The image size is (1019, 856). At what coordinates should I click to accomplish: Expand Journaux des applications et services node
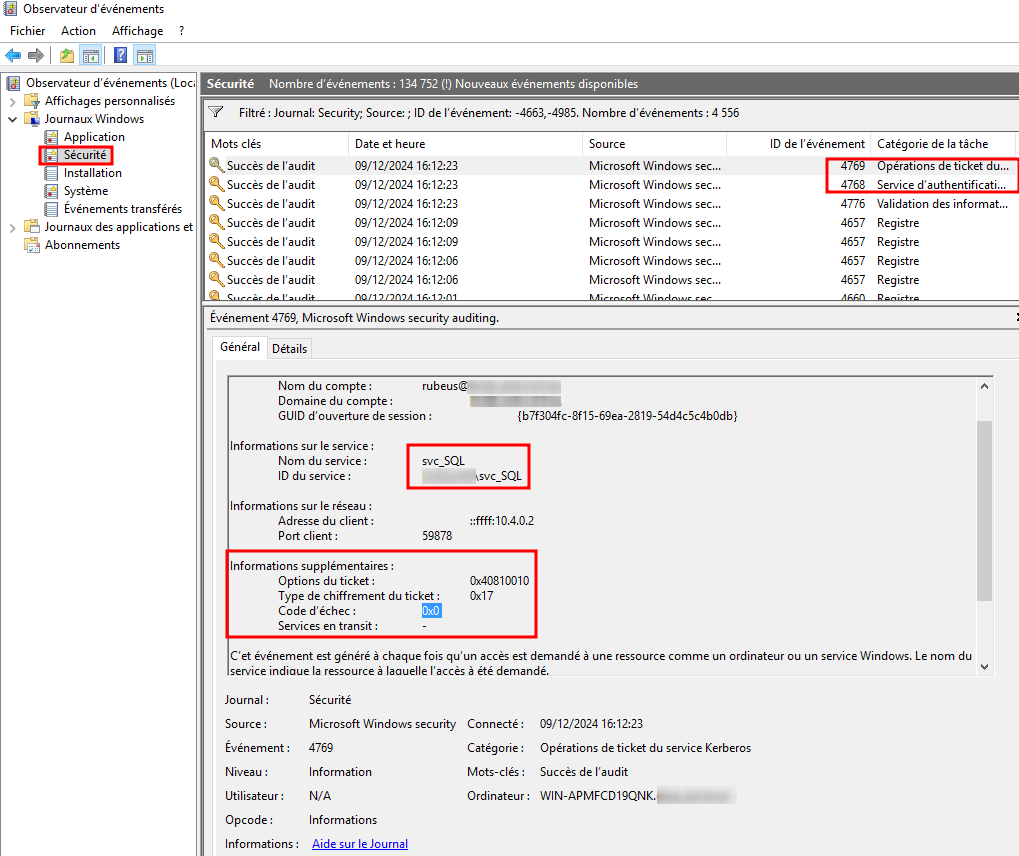click(12, 227)
